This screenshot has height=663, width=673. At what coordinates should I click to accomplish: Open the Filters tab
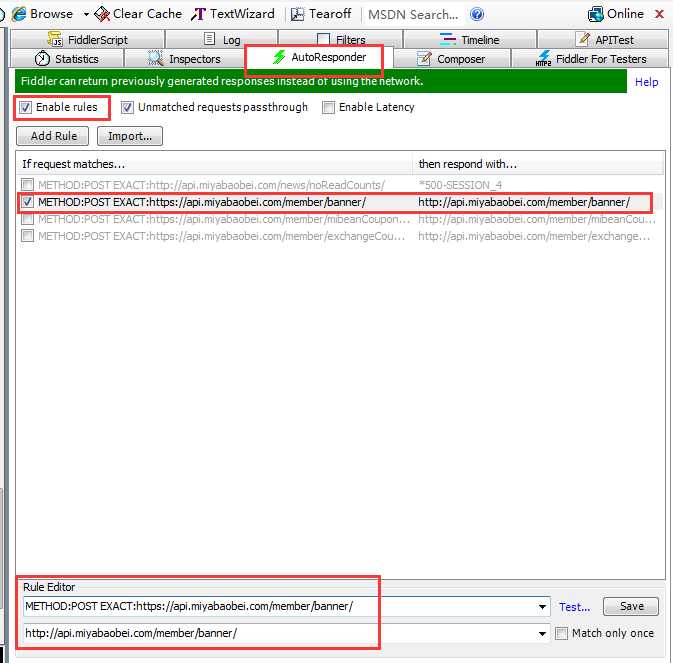(341, 39)
